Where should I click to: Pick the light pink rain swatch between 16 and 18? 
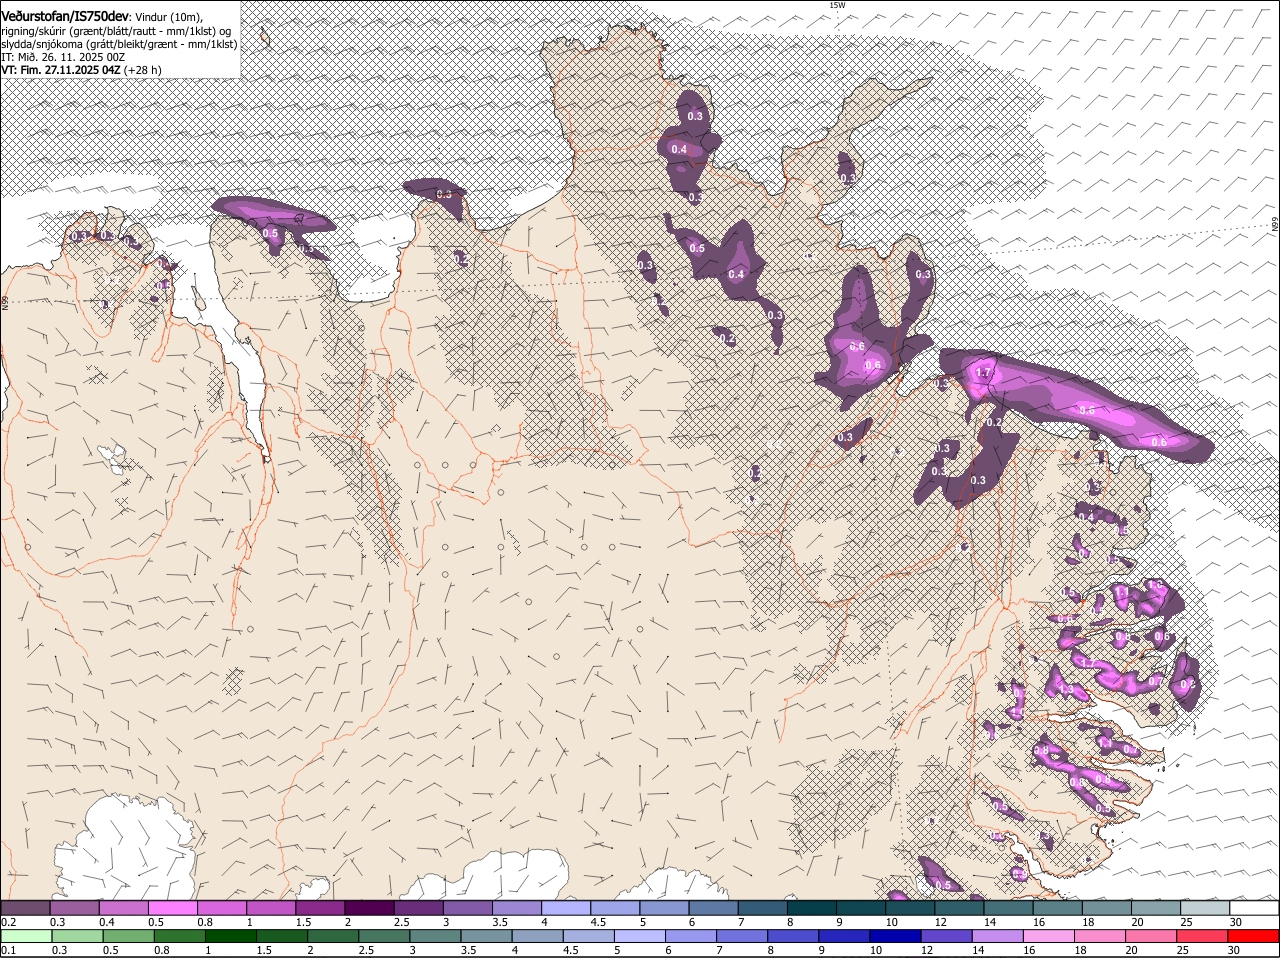1049,936
